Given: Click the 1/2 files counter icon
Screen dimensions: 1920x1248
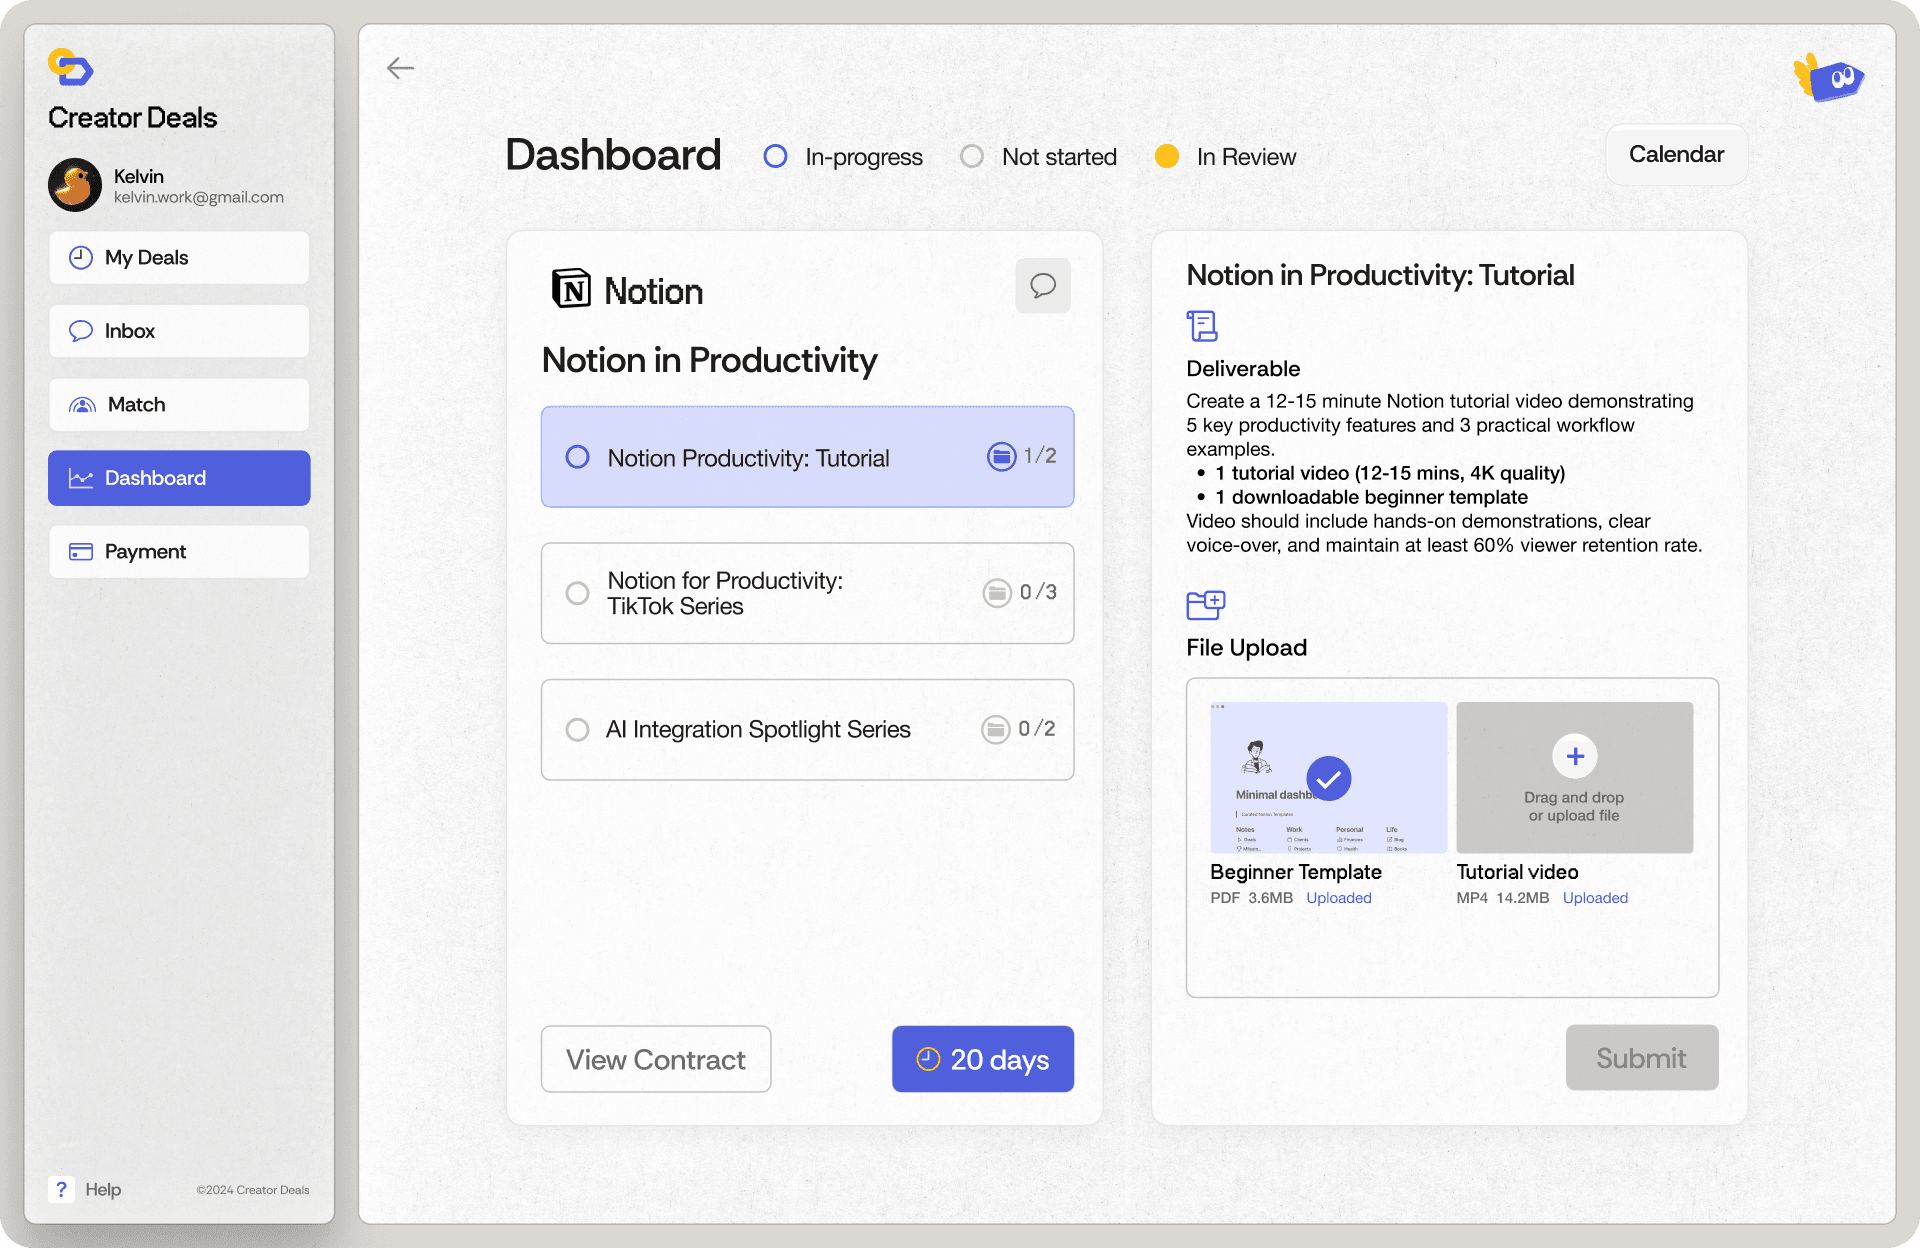Looking at the screenshot, I should pos(1001,457).
